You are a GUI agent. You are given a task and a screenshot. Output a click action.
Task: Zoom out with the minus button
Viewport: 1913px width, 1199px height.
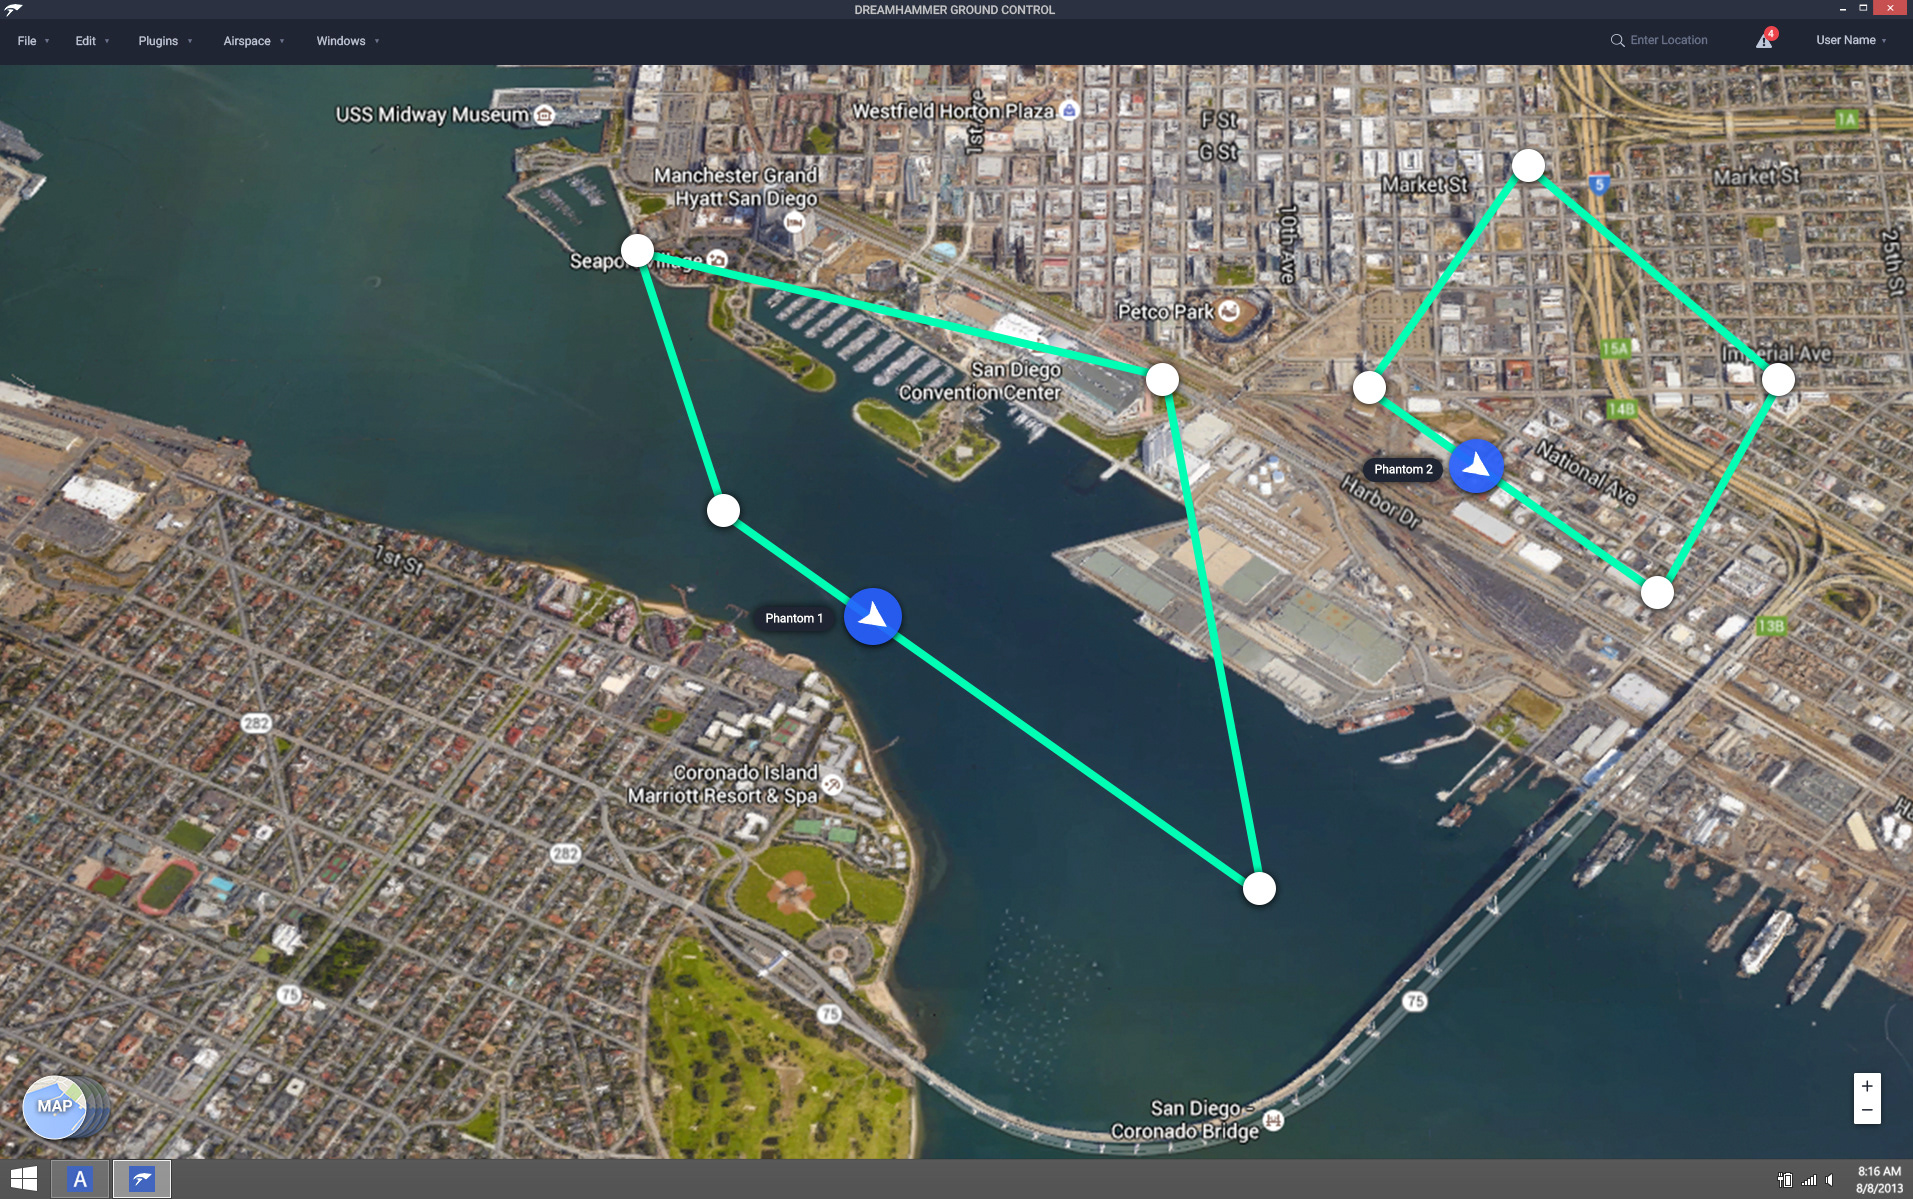click(1867, 1111)
